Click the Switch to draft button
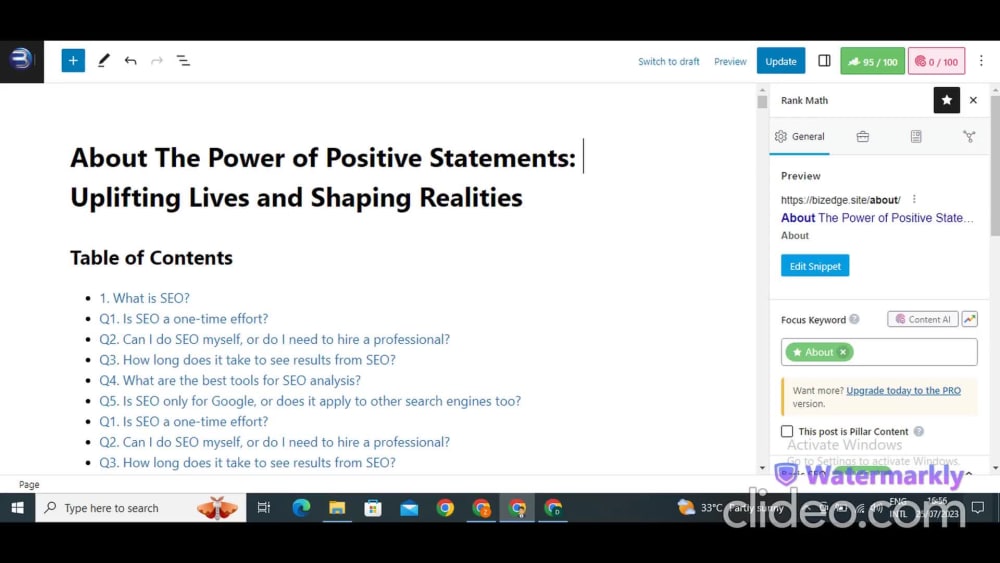Viewport: 1000px width, 563px height. click(x=668, y=61)
